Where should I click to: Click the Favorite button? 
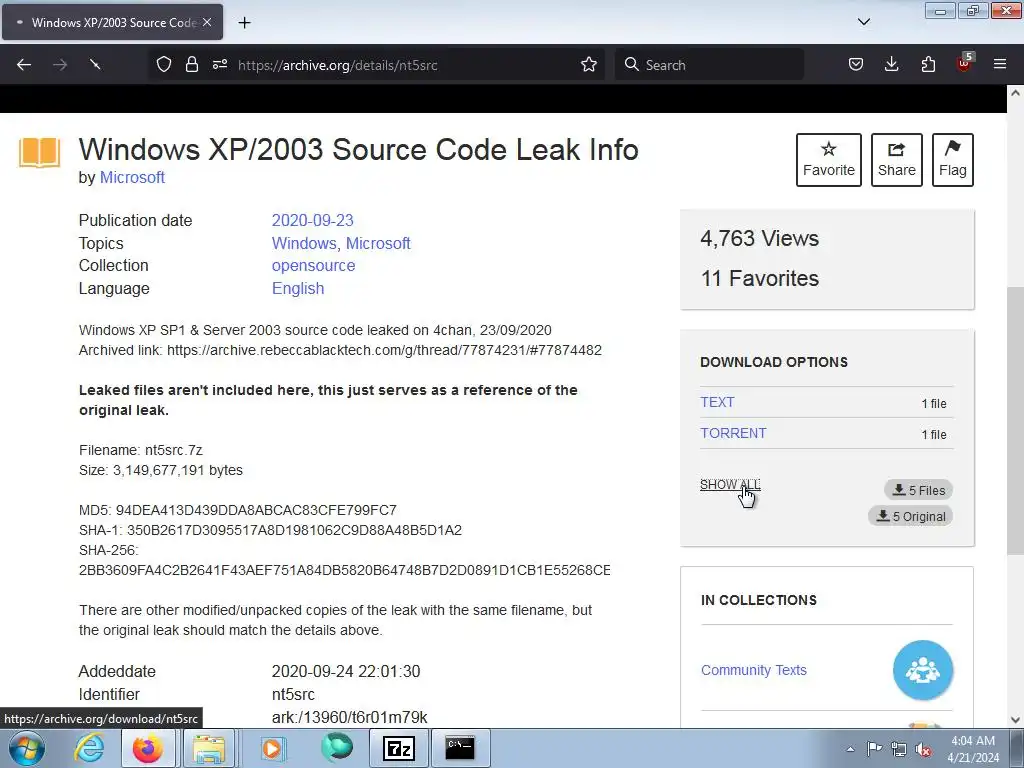pos(829,160)
